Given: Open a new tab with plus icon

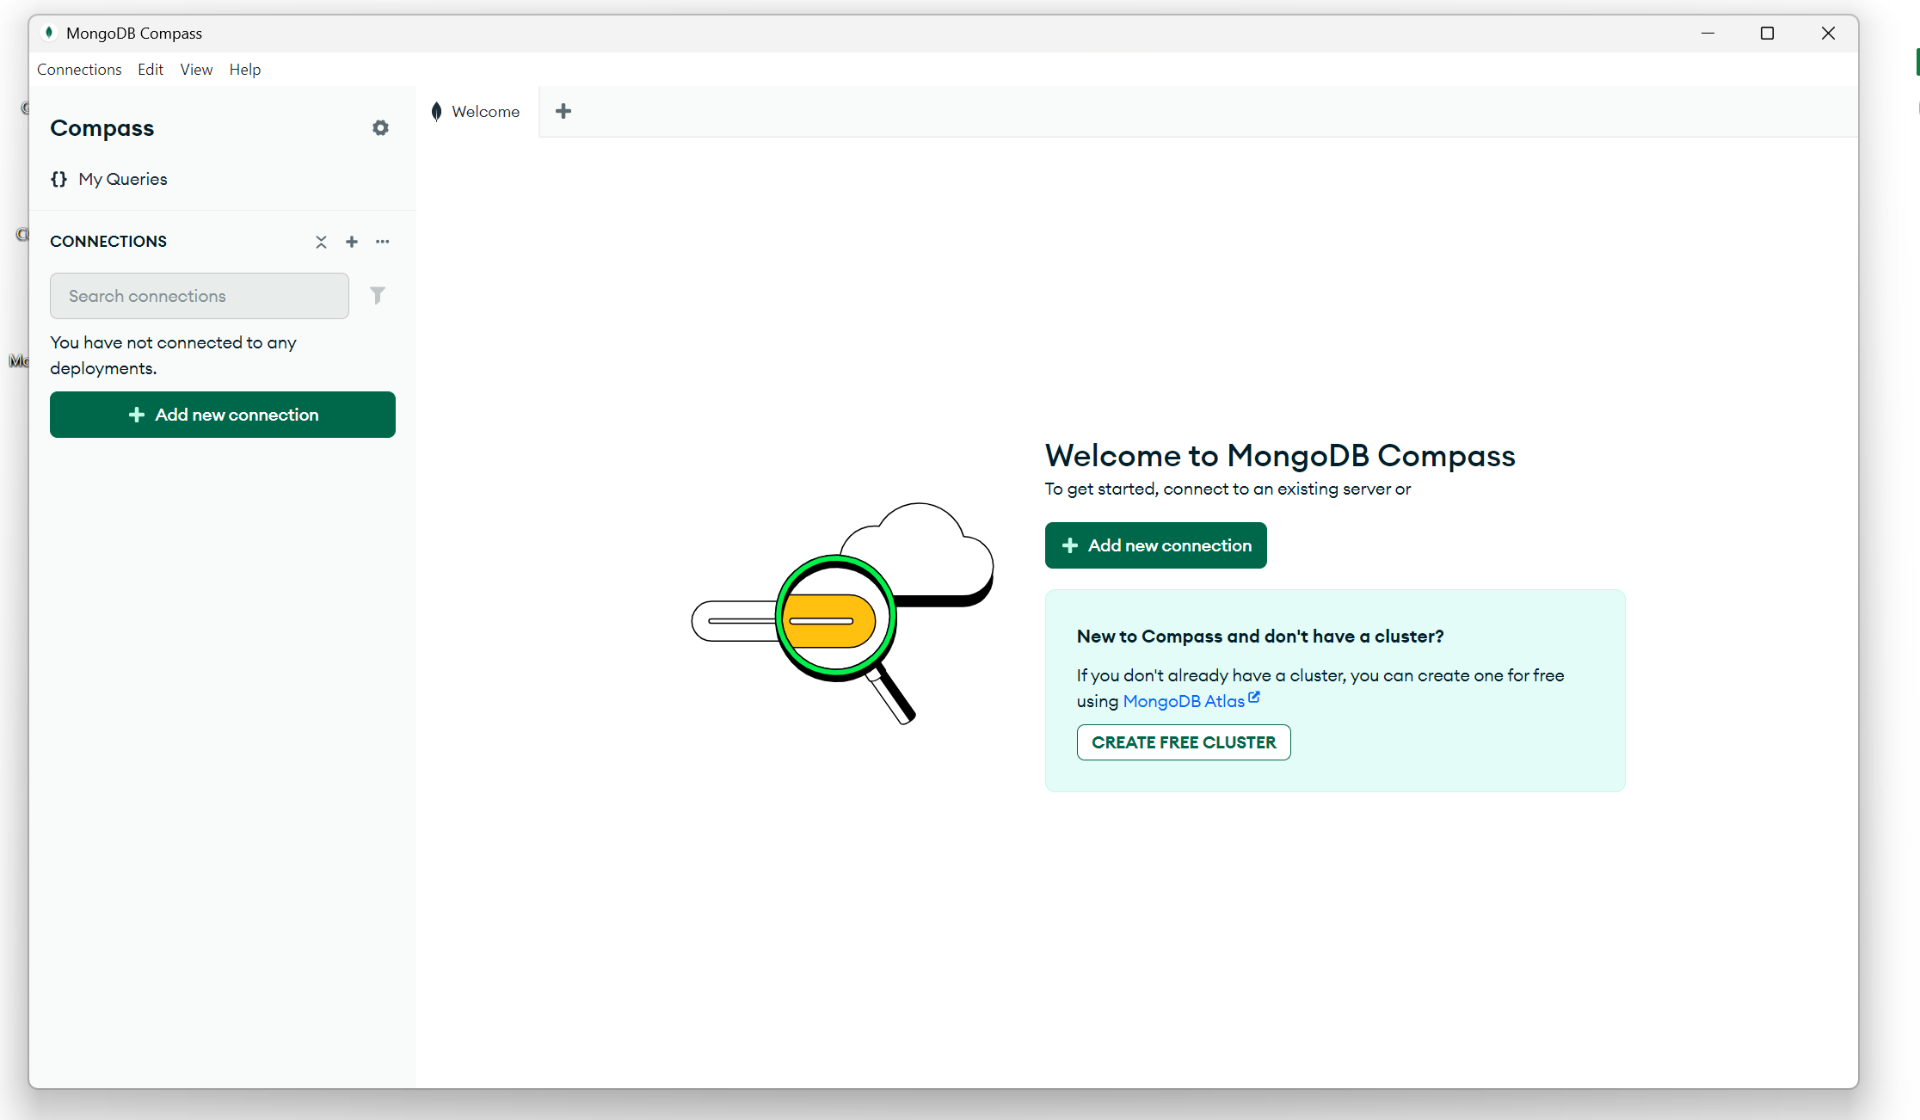Looking at the screenshot, I should (563, 111).
